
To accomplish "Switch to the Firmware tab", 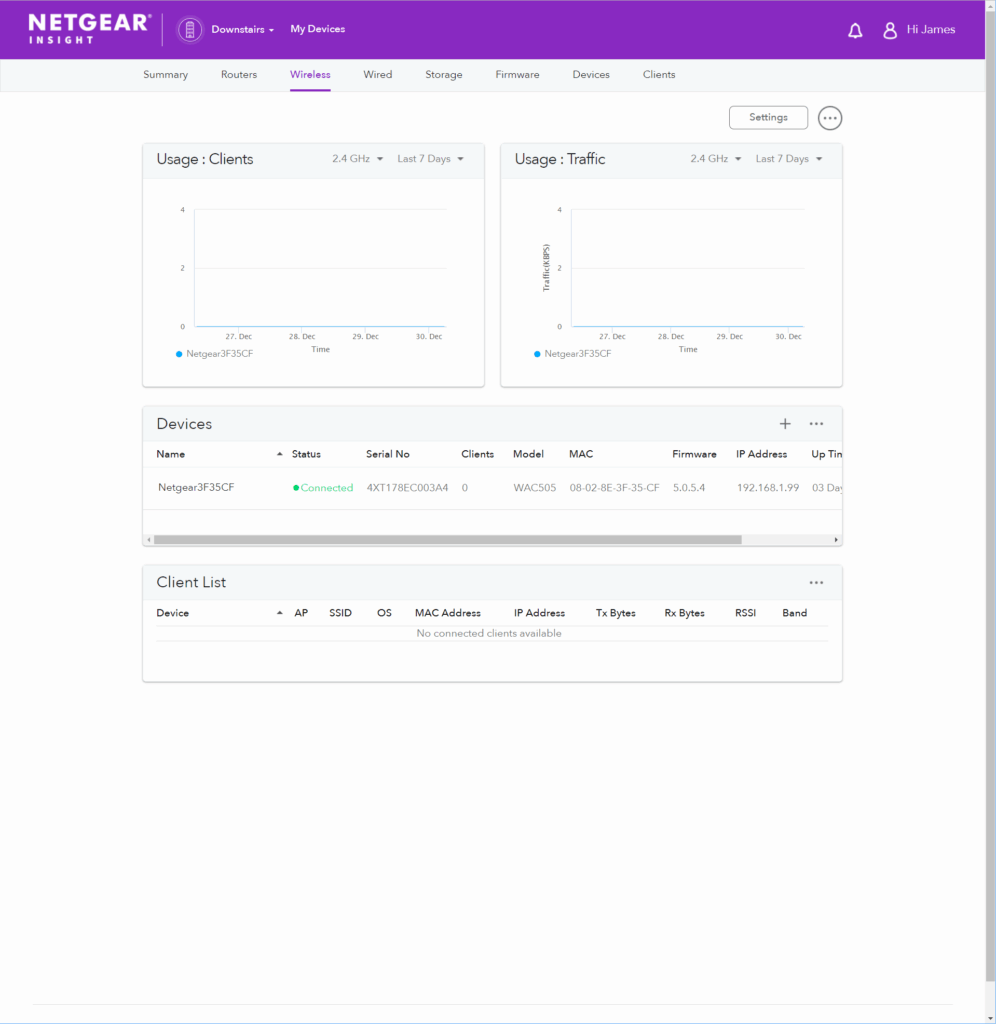I will click(x=517, y=75).
